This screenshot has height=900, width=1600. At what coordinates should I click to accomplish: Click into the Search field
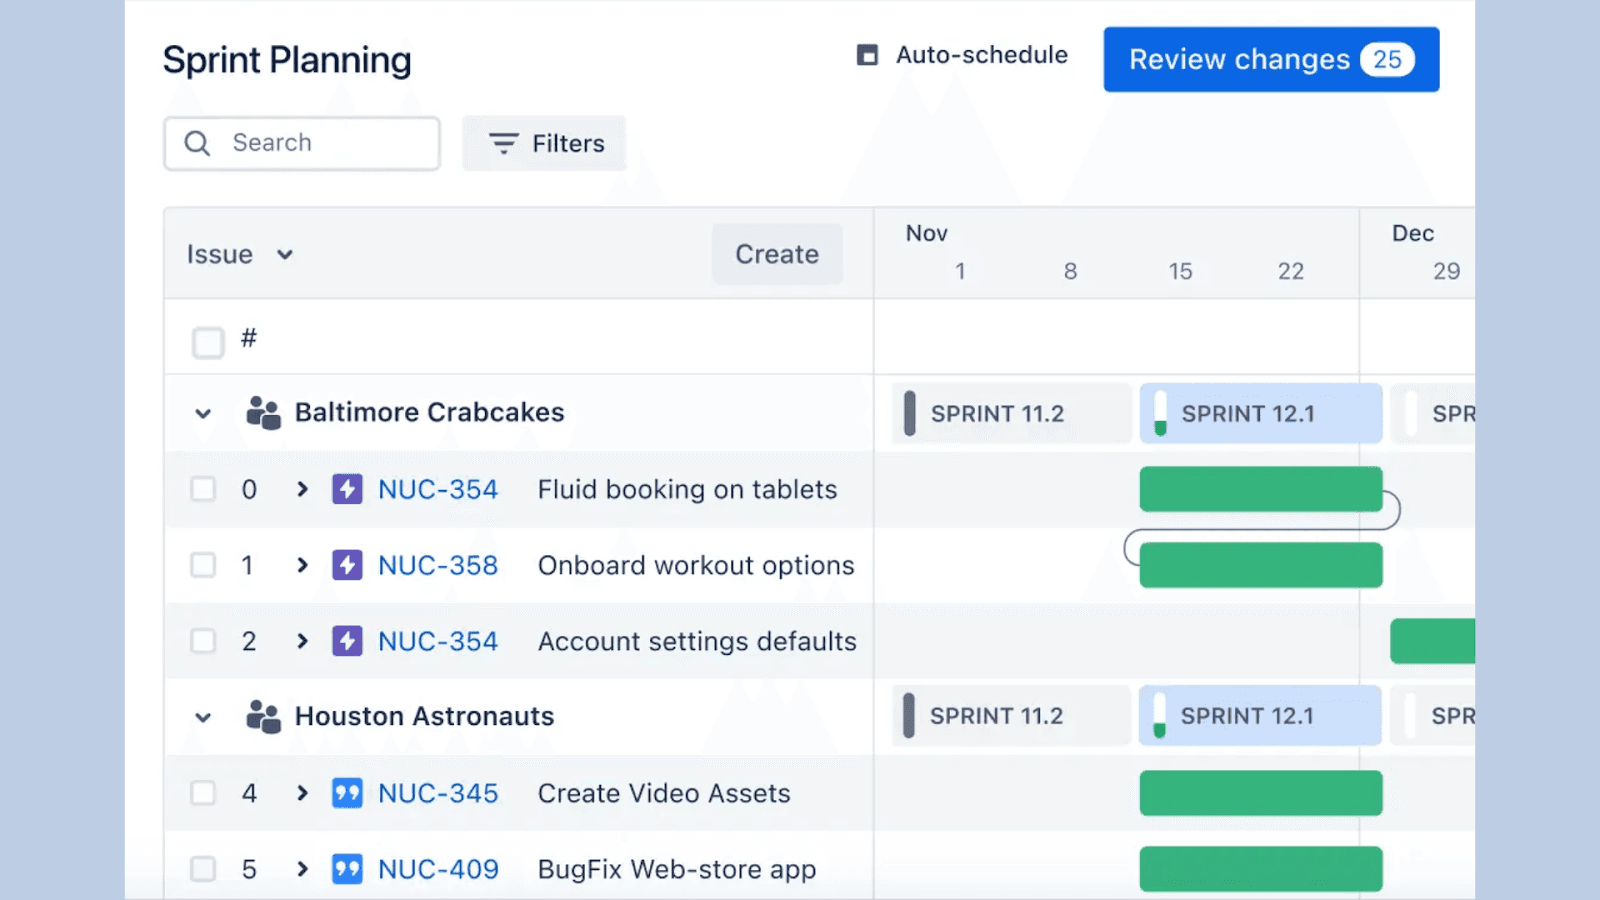click(302, 143)
